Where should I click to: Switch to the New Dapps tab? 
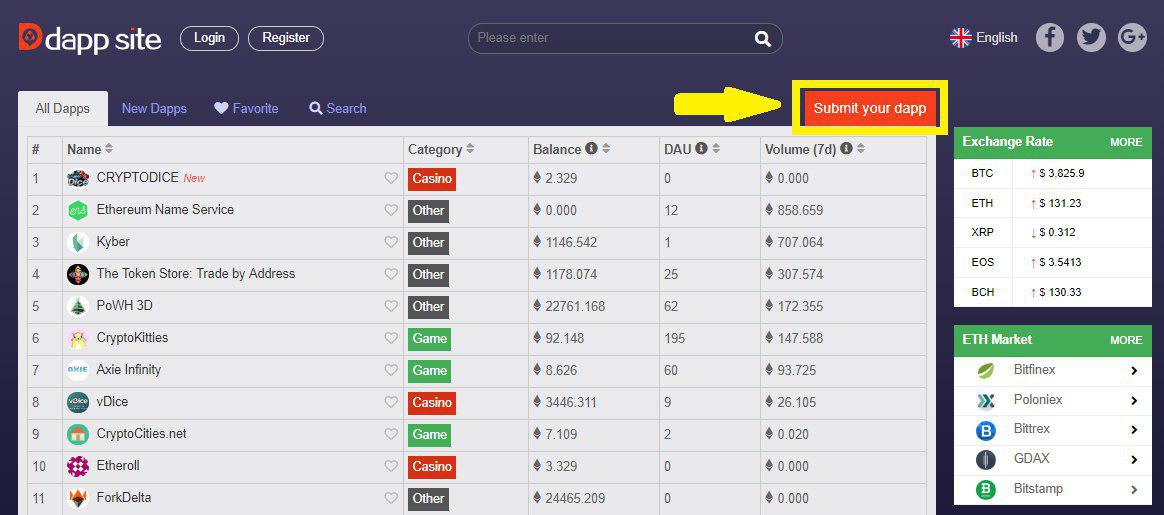pos(154,108)
